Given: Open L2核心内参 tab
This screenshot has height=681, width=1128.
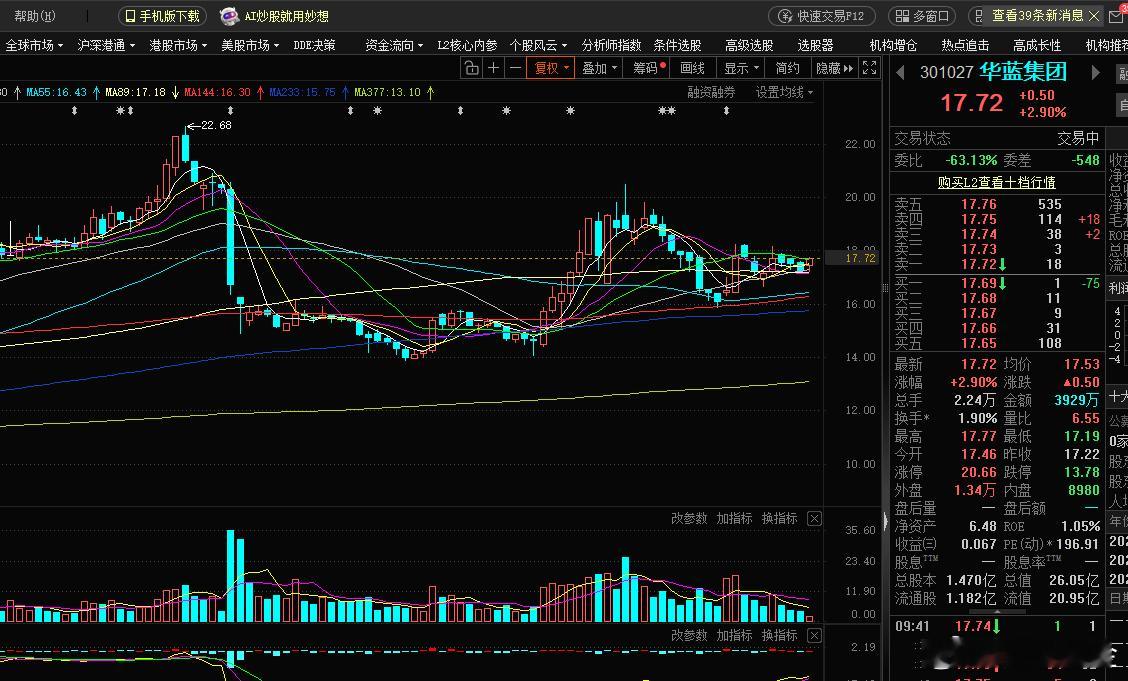Looking at the screenshot, I should [467, 45].
